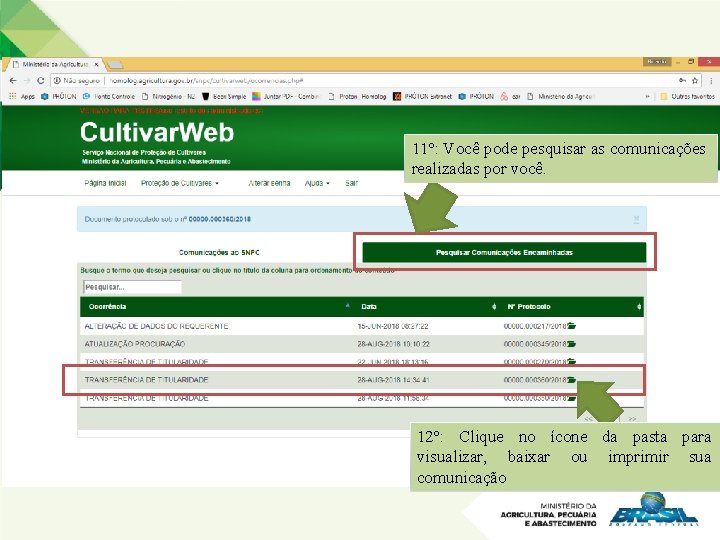
Task: Click Pesquisar Comunicações Encaminhadas button
Action: [x=504, y=253]
